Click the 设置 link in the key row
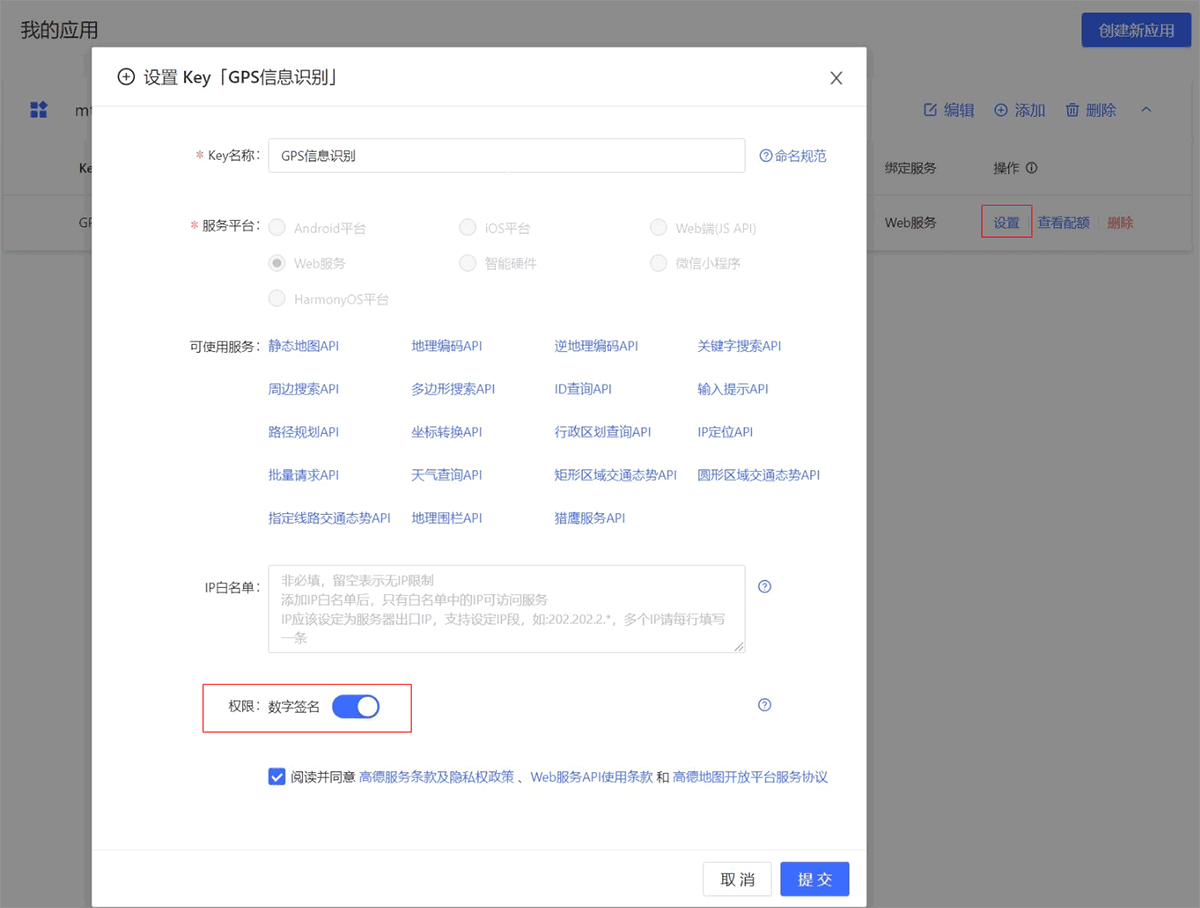Viewport: 1200px width, 908px height. 1006,222
